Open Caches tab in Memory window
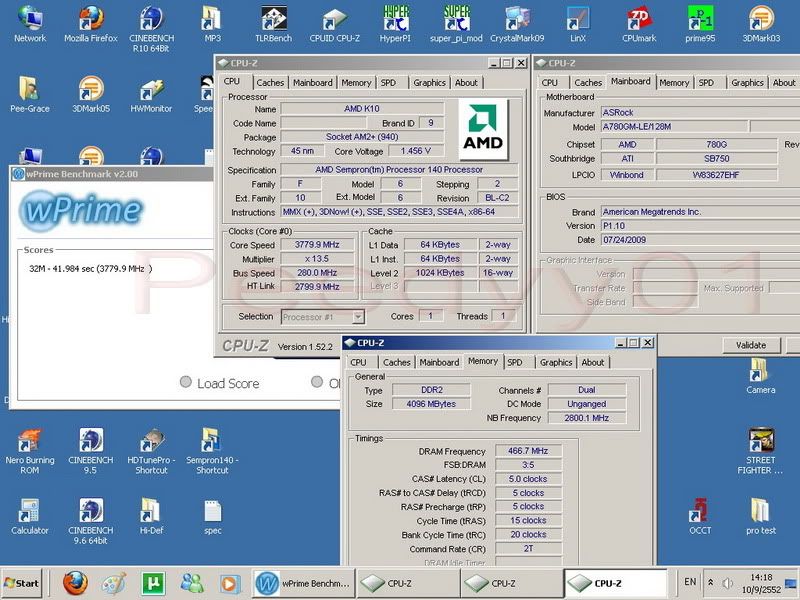Screen dimensions: 800x600 coord(396,362)
